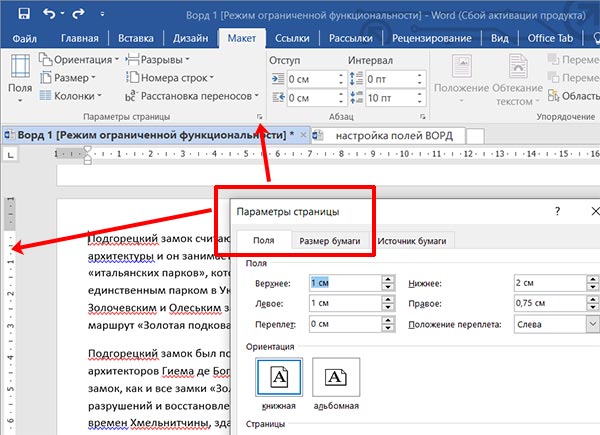Click the left indent field in Отступ
The width and height of the screenshot is (600, 435).
point(312,79)
